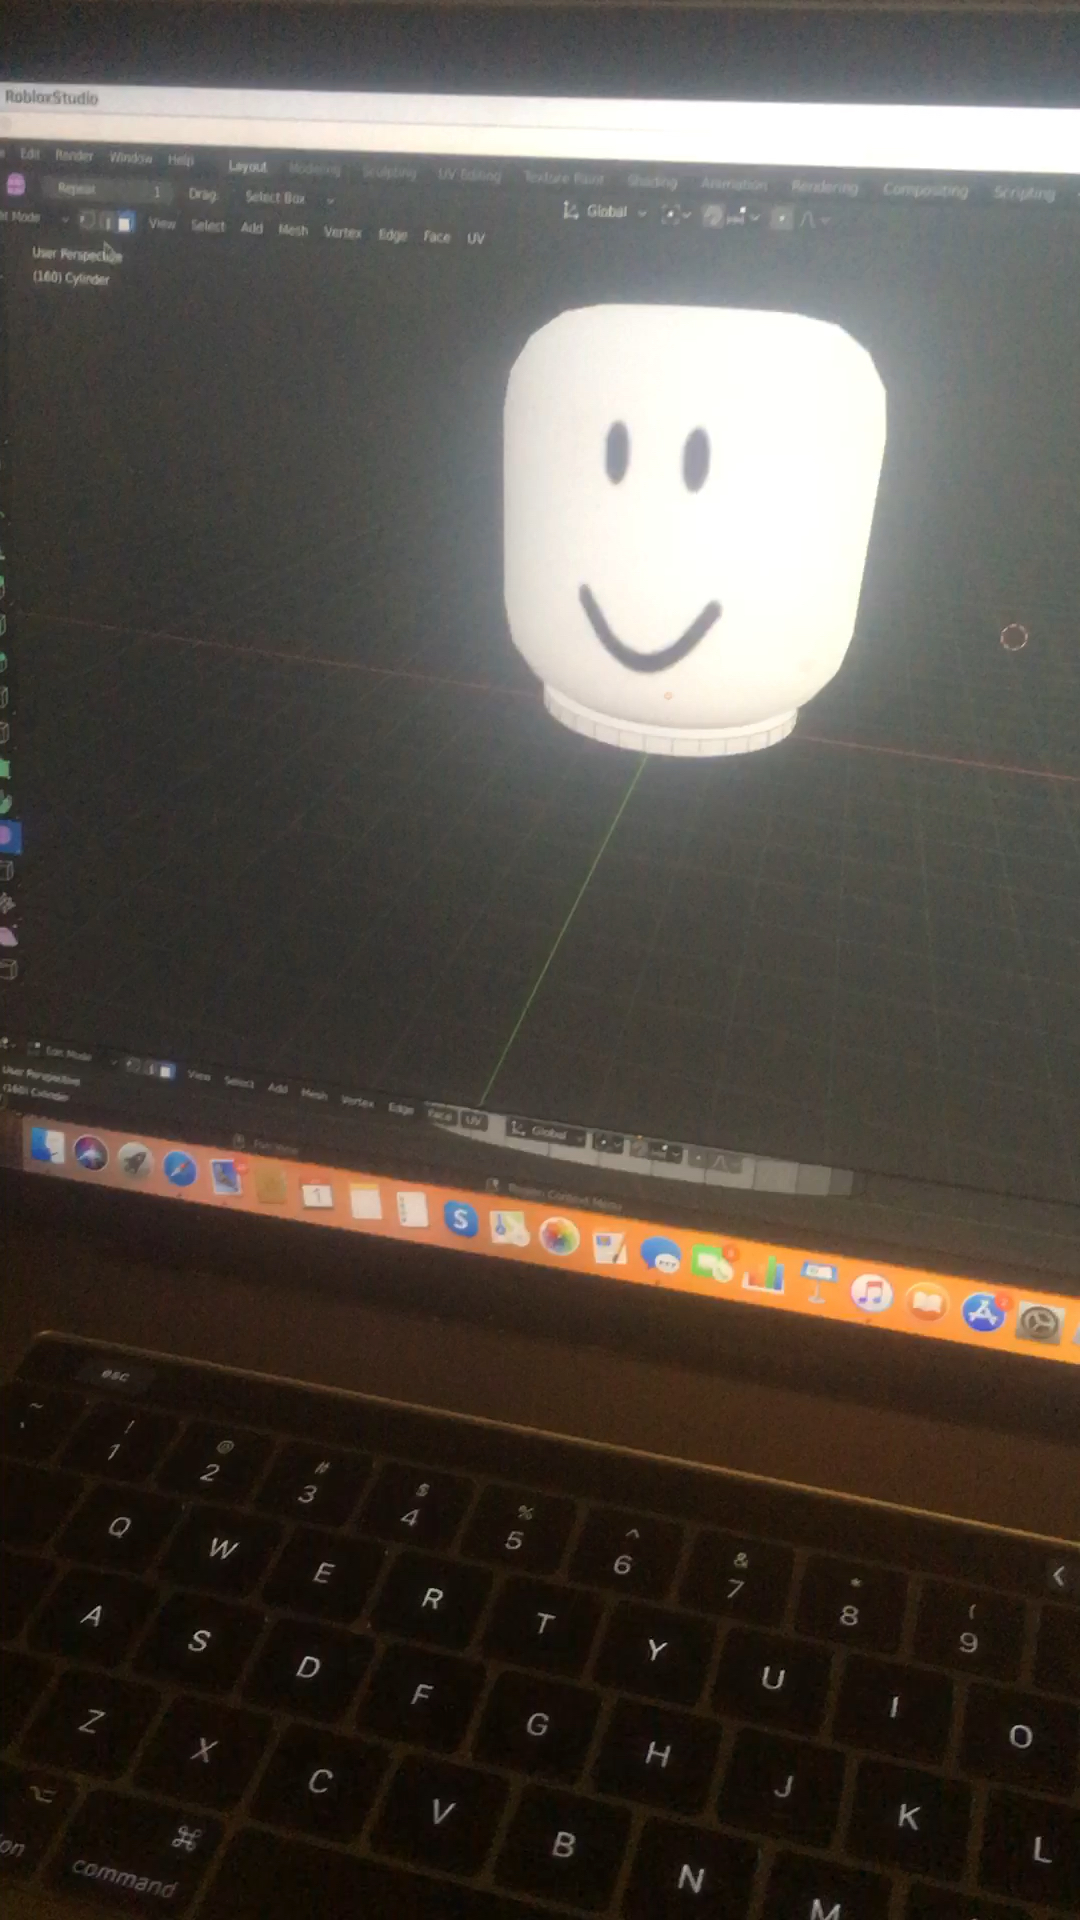Open Add menu in top viewport header
Viewport: 1080px width, 1920px height.
(x=252, y=228)
